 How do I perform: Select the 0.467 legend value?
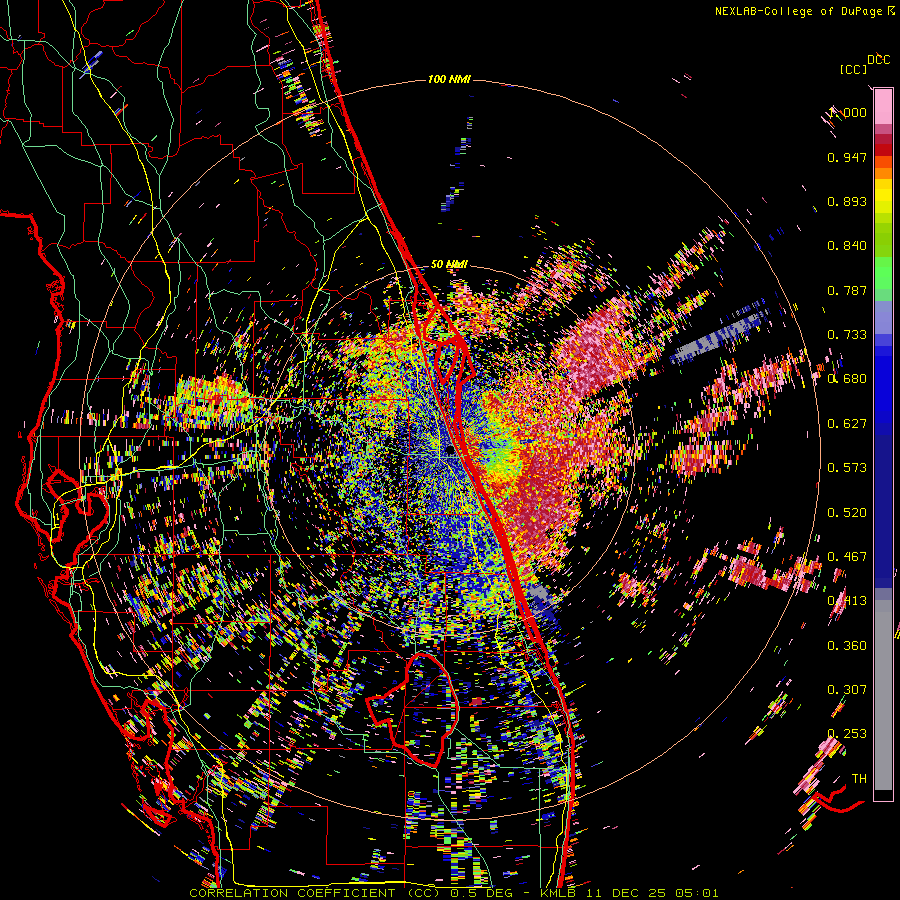847,556
